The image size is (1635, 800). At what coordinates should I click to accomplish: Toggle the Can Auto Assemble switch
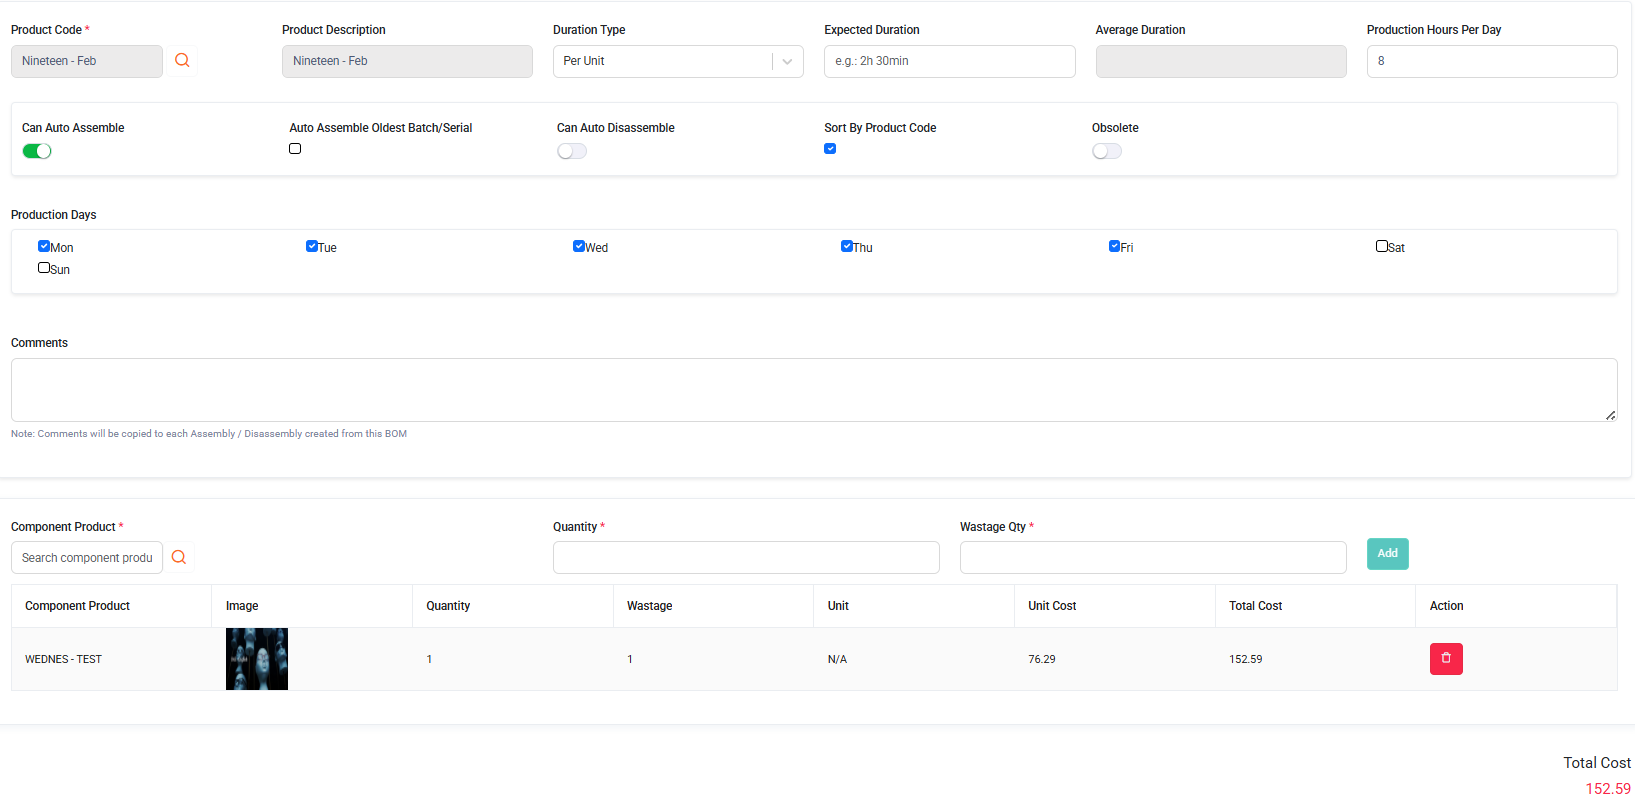click(37, 151)
